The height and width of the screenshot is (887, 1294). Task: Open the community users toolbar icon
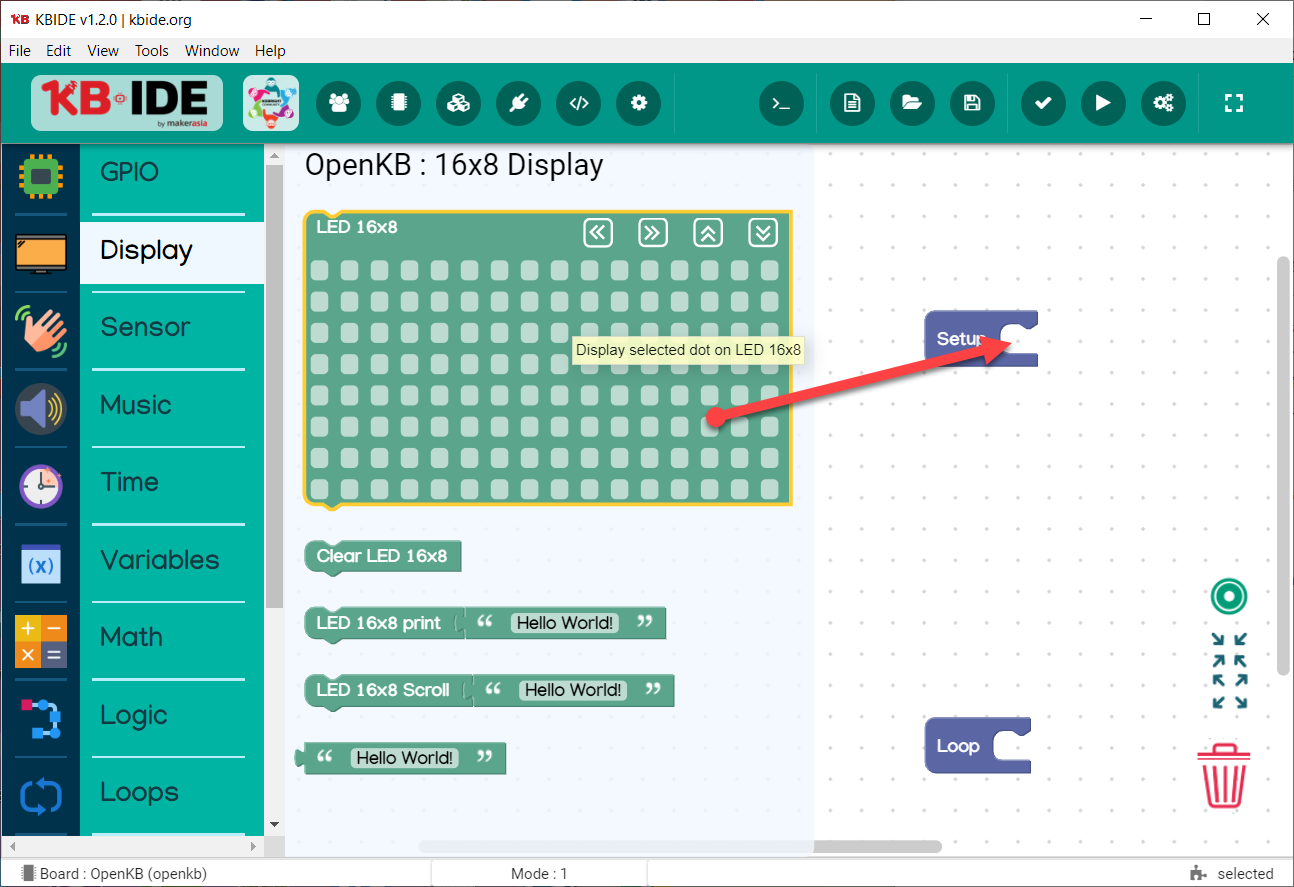(x=339, y=103)
